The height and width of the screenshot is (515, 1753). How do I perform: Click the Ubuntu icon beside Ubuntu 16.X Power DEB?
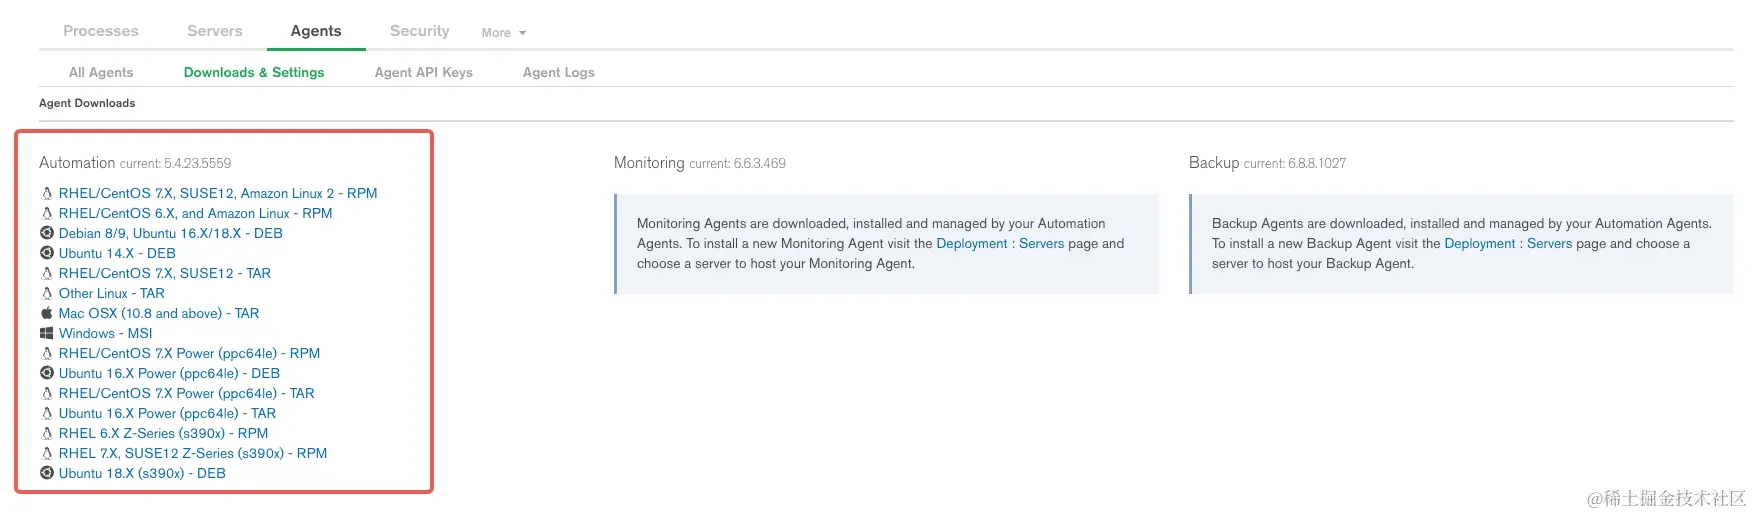coord(46,373)
